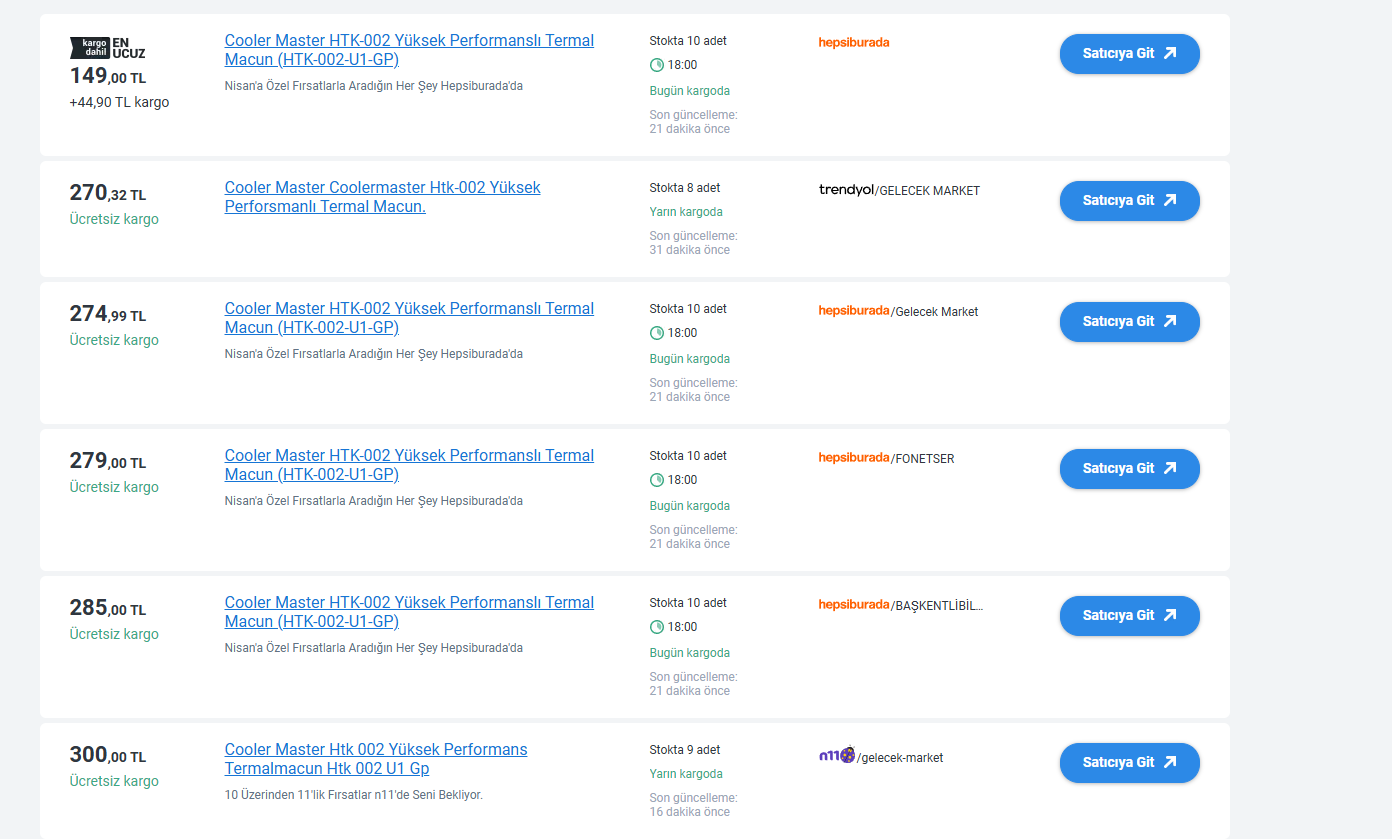Viewport: 1392px width, 839px height.
Task: Click the hepsiburada logo in the 149 TL listing
Action: click(x=853, y=42)
